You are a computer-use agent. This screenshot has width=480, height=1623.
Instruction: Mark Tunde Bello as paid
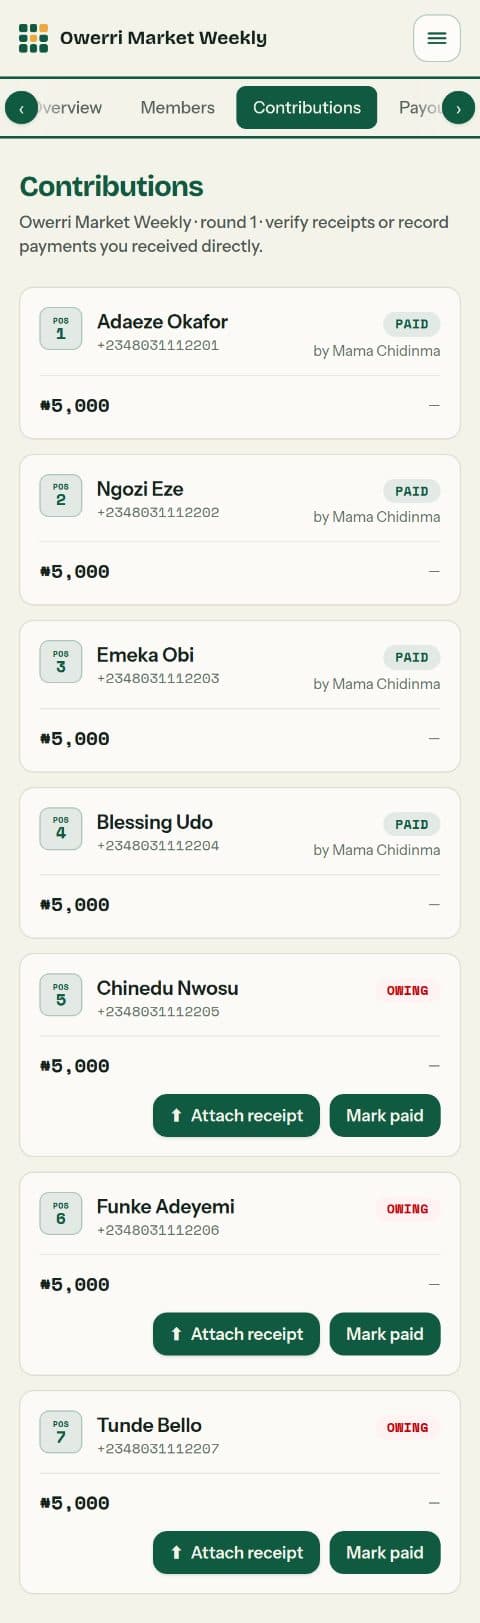point(385,1552)
